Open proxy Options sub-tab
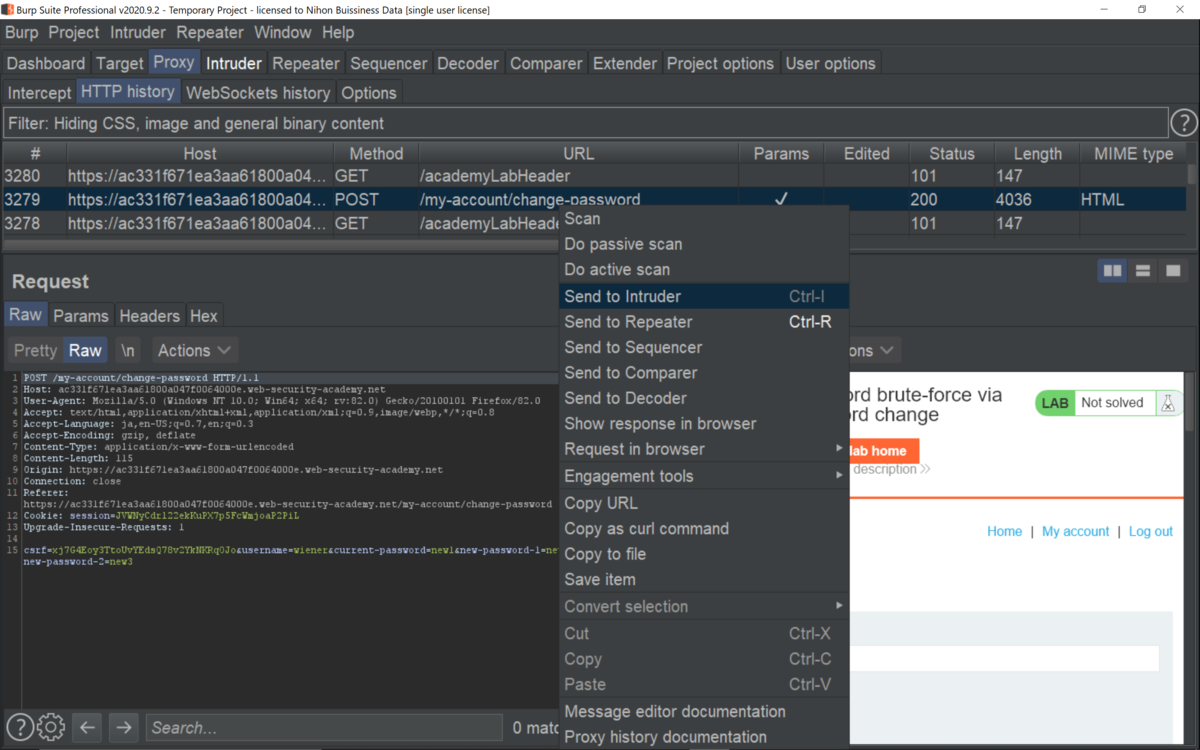Viewport: 1200px width, 750px height. point(369,93)
